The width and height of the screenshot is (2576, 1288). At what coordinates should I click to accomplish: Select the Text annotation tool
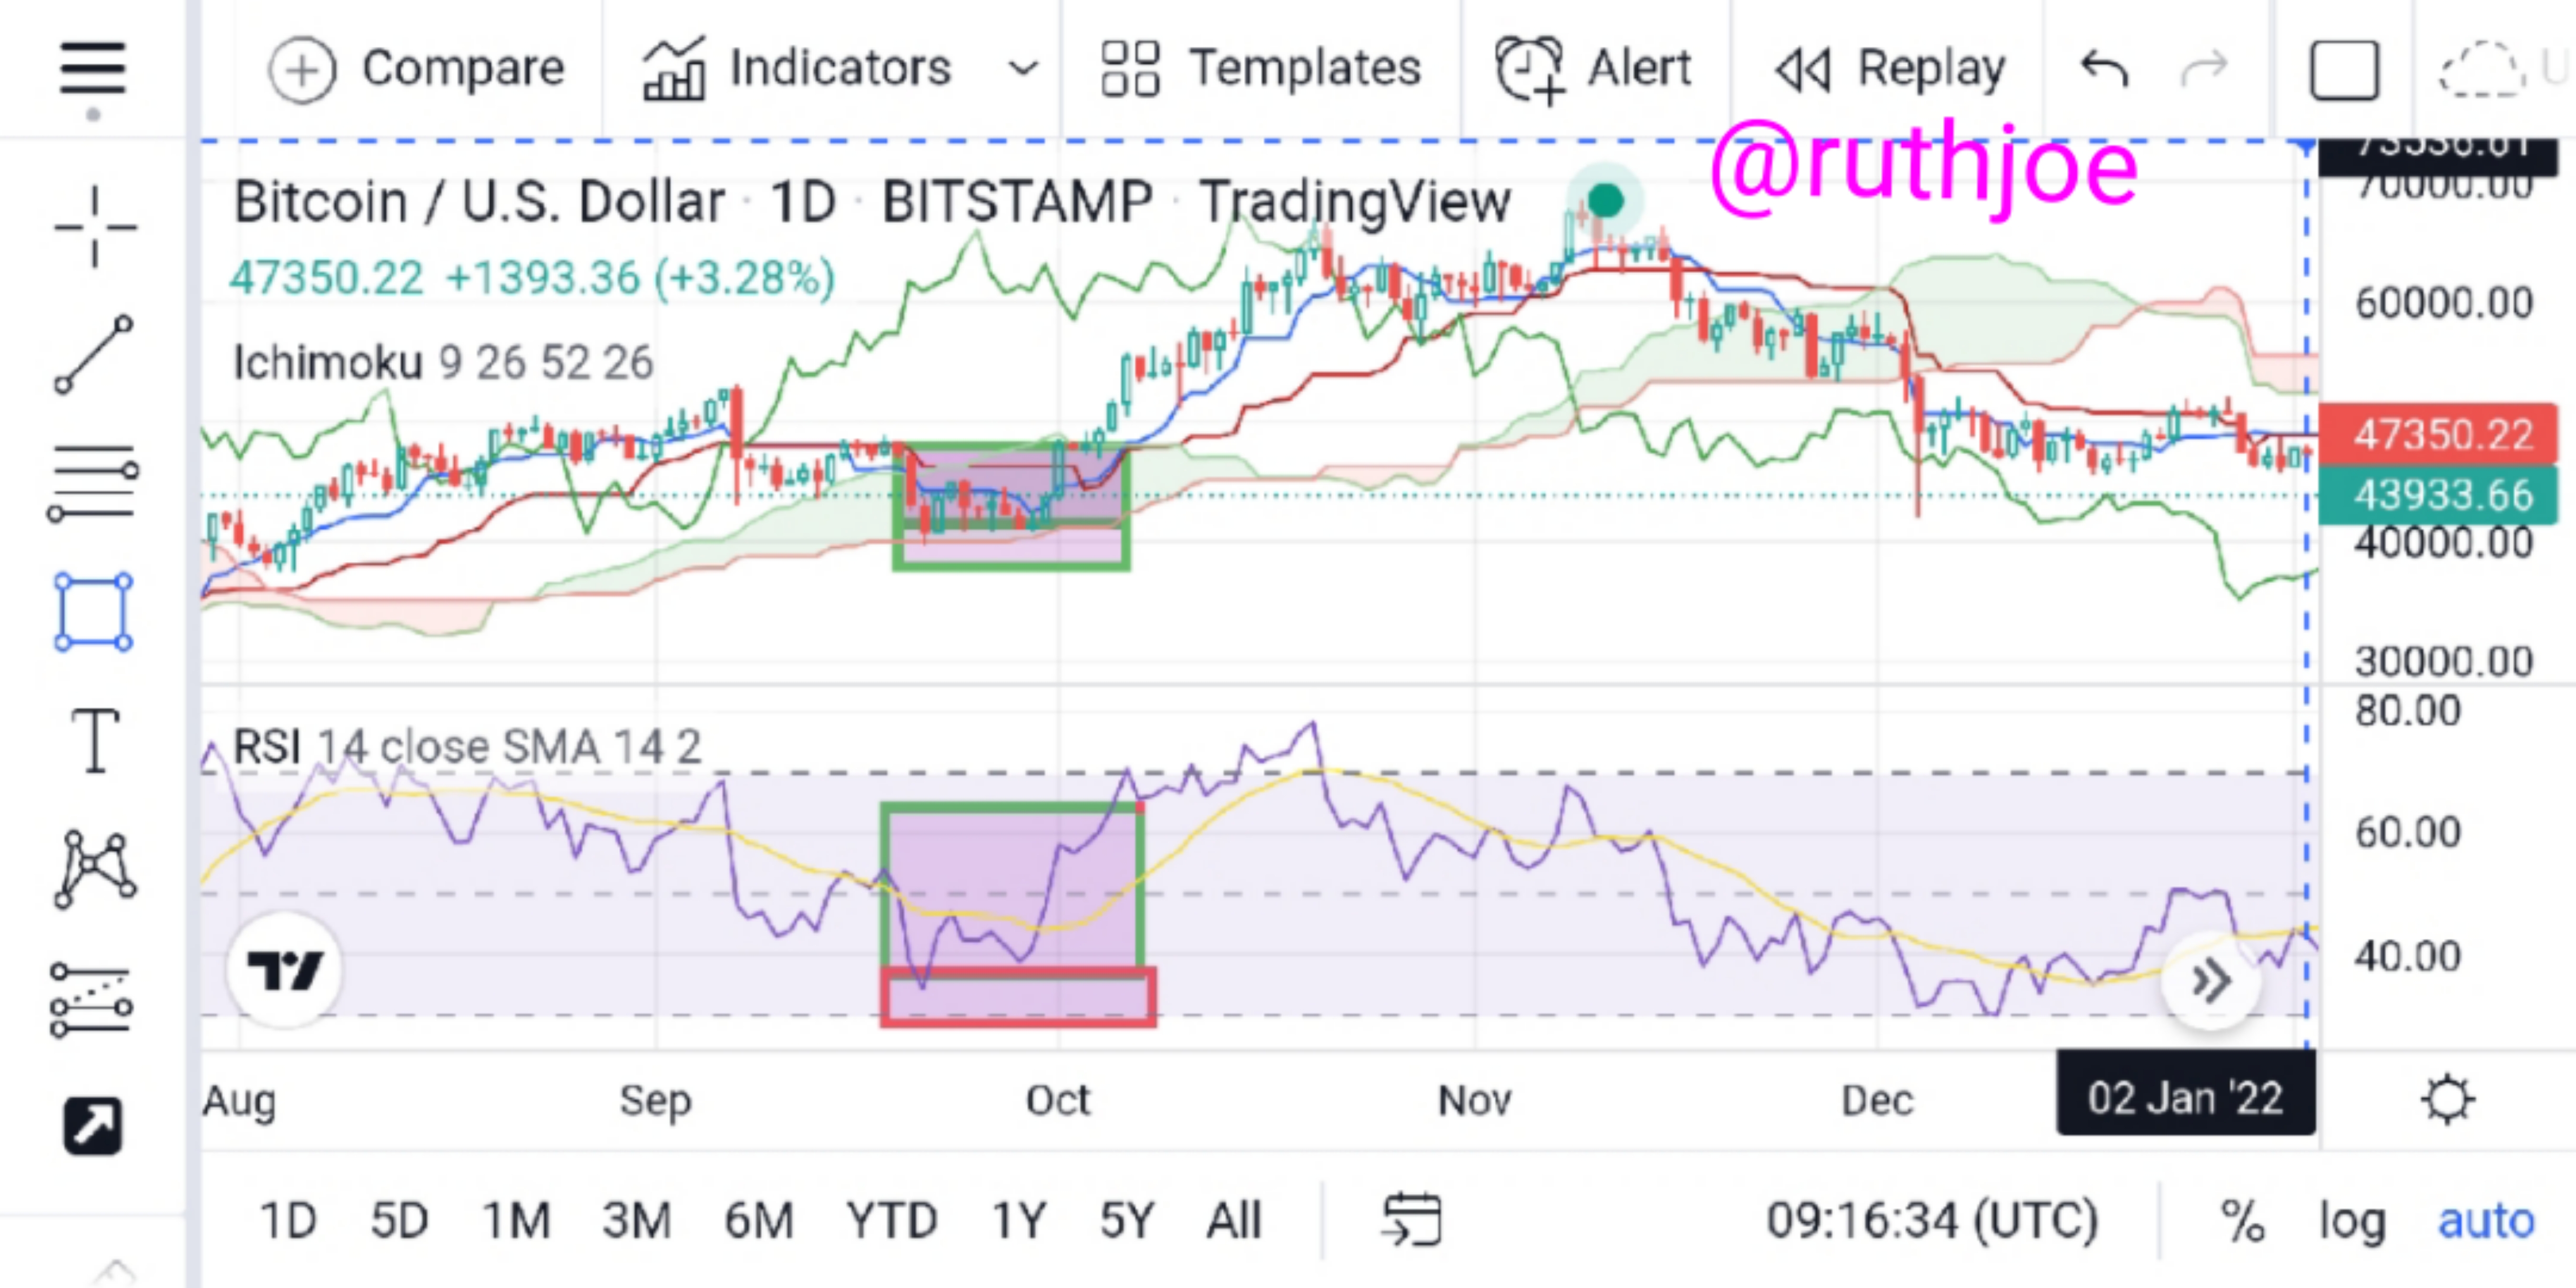95,741
